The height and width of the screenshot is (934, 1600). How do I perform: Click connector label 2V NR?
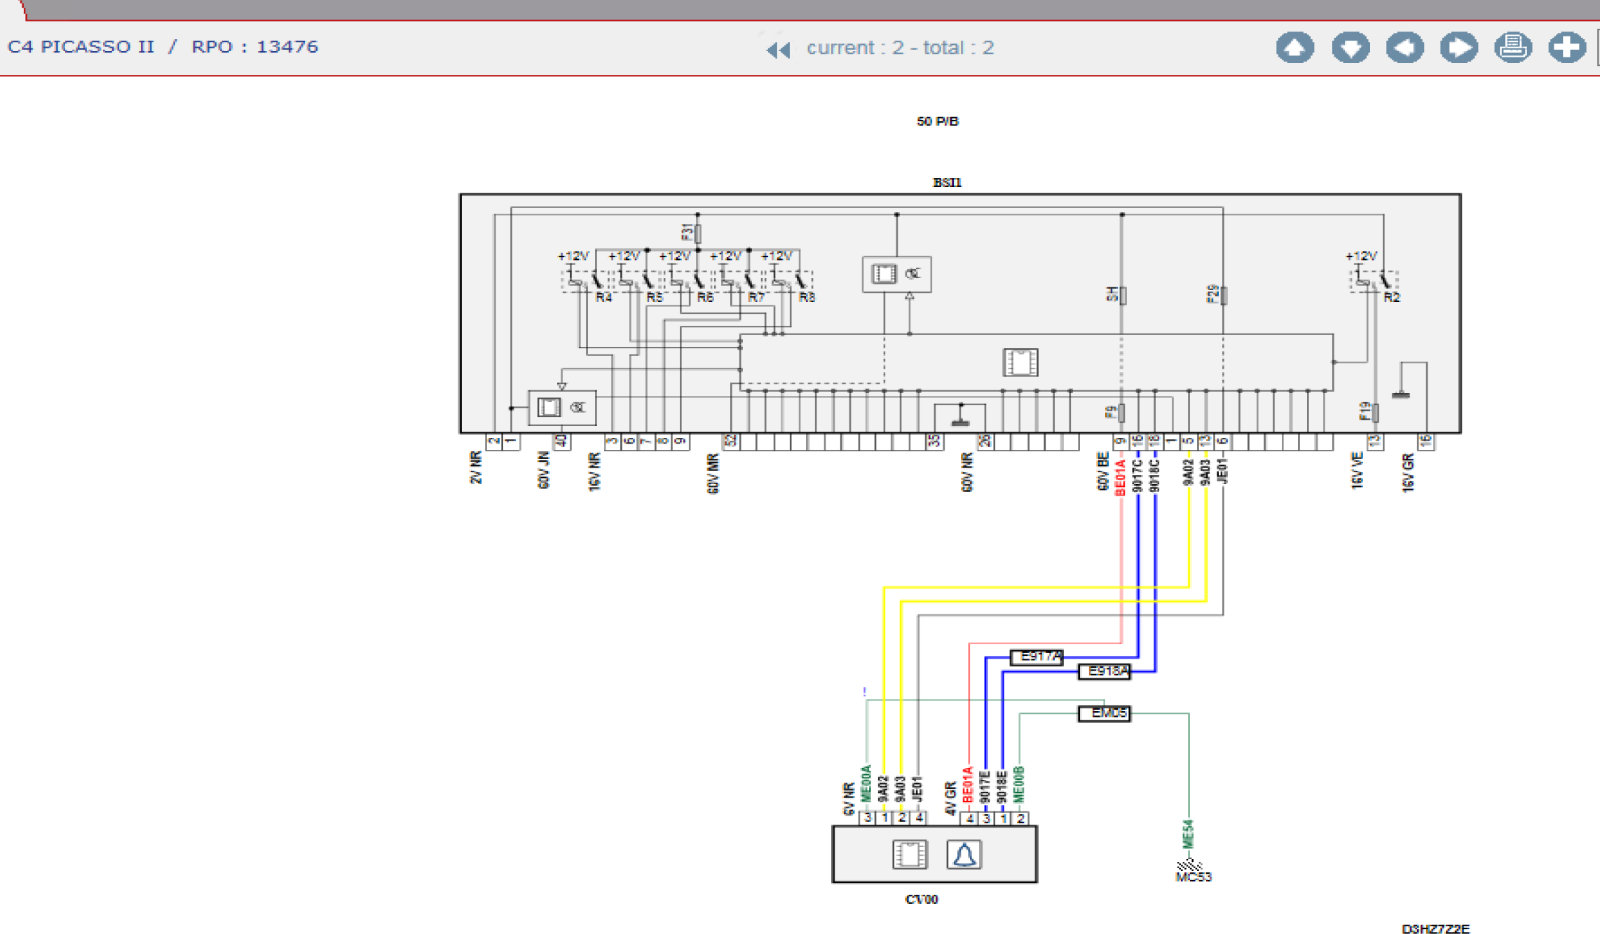click(x=476, y=468)
